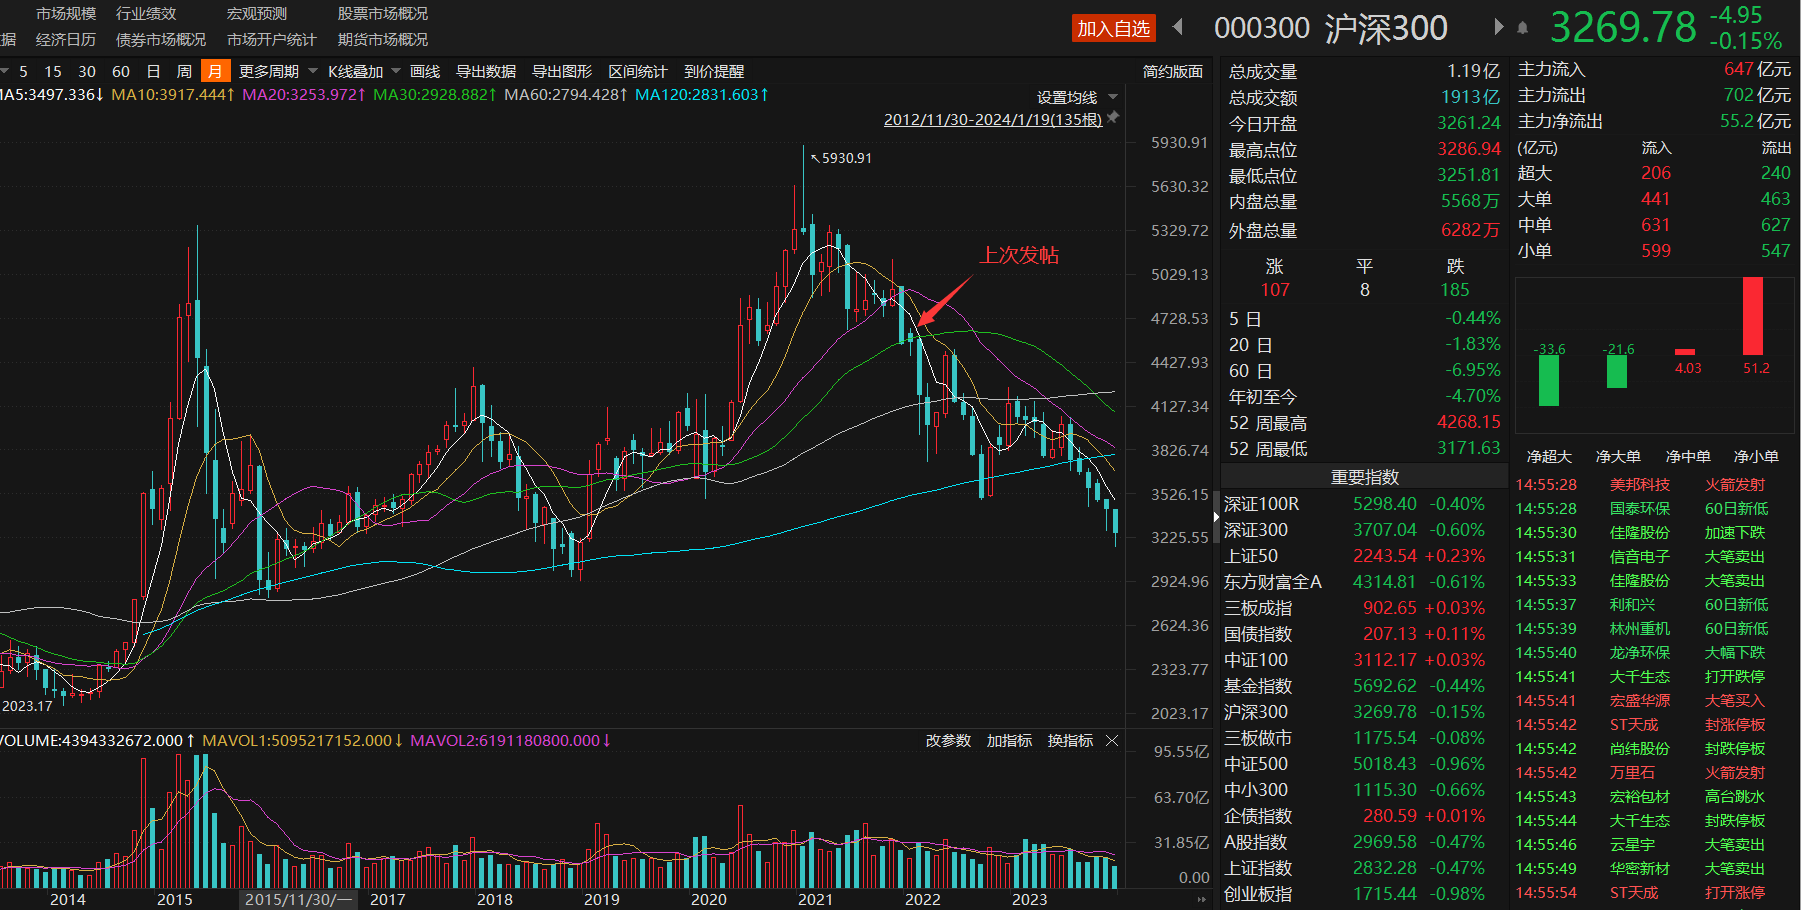The width and height of the screenshot is (1801, 910).
Task: Open 行业绩效 menu item
Action: tap(146, 13)
